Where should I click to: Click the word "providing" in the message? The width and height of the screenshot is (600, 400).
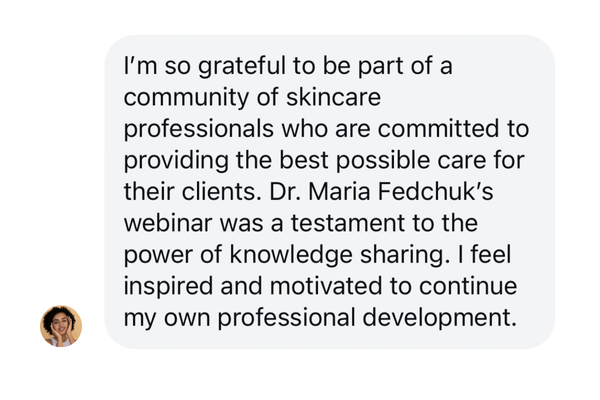click(x=176, y=161)
